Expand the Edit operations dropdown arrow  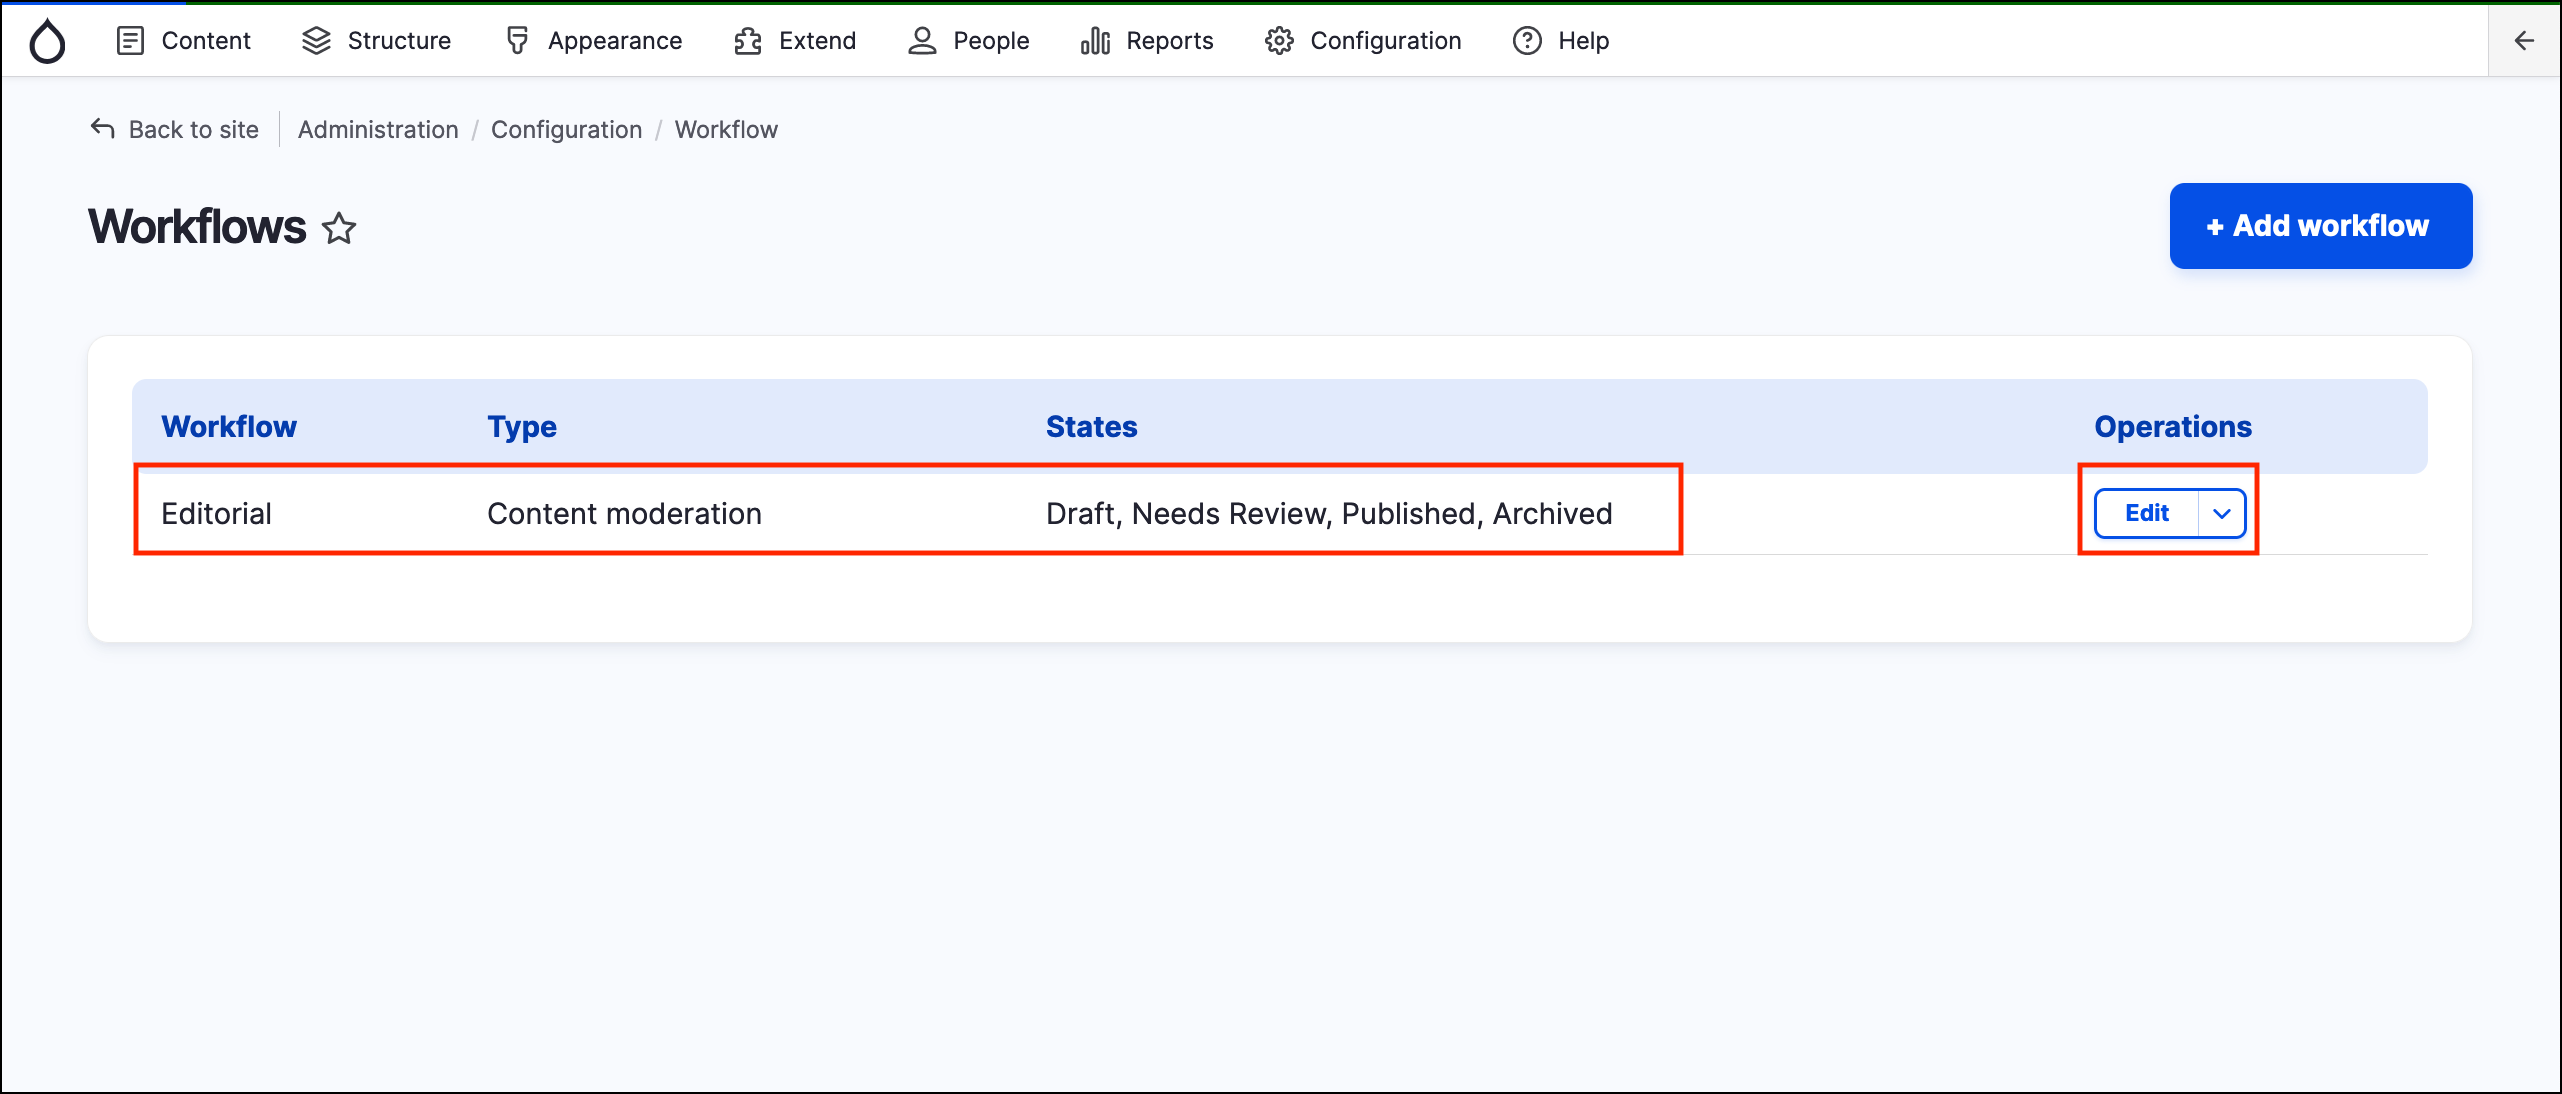pos(2222,514)
